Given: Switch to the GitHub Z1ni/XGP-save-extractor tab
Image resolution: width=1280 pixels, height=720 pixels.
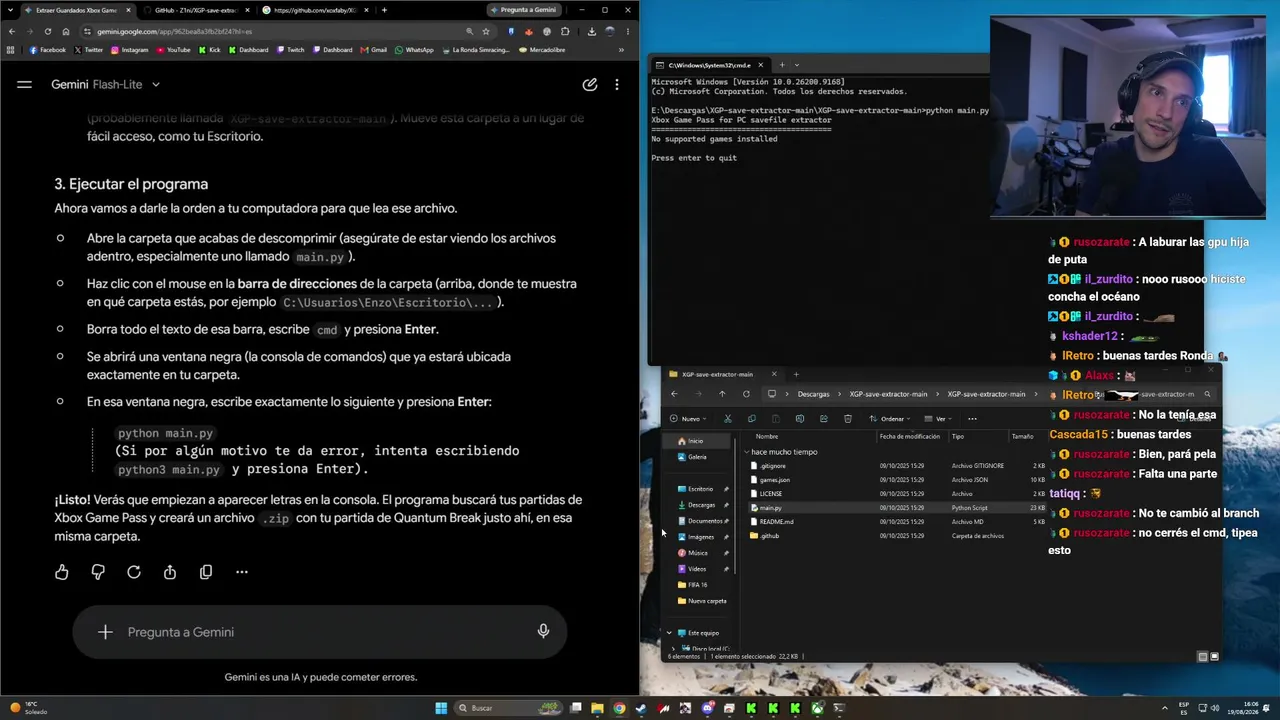Looking at the screenshot, I should click(x=195, y=10).
